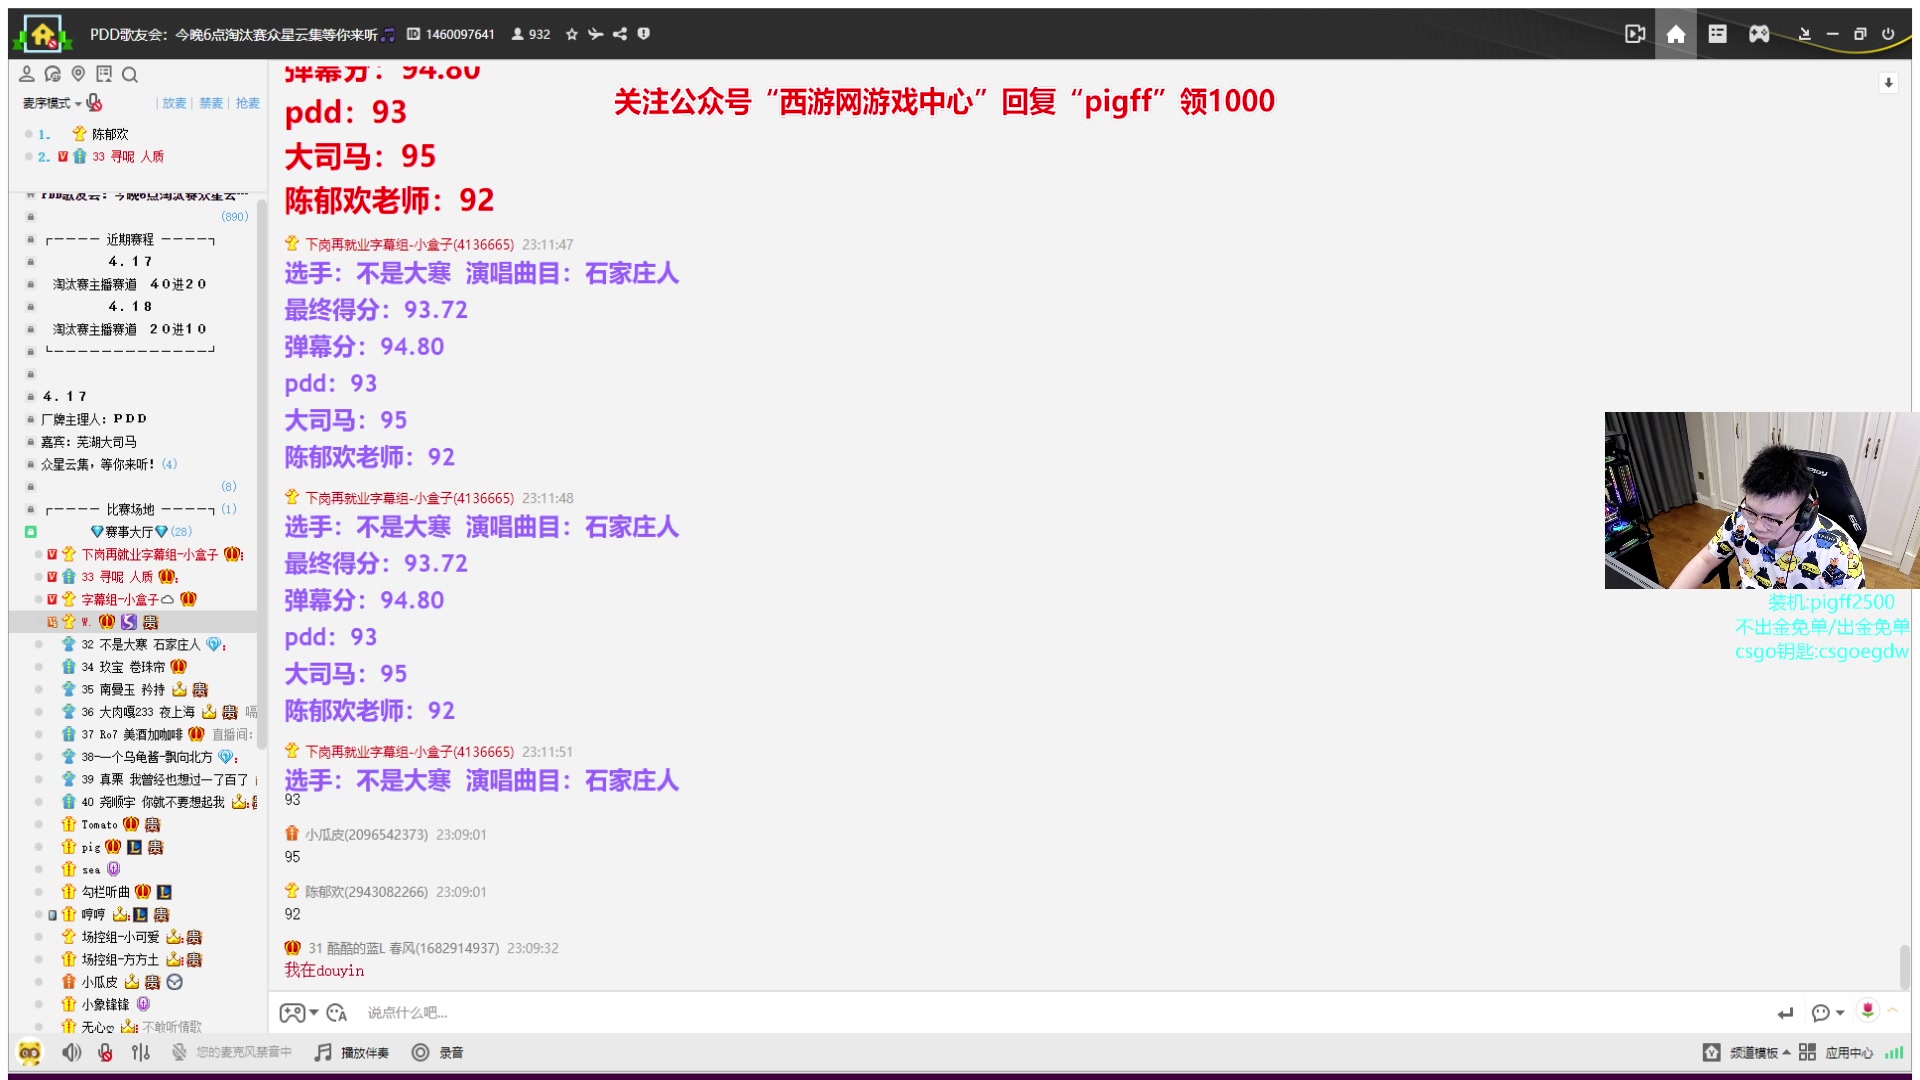
Task: Select user 勾栏听曲 in the room list
Action: pos(105,892)
